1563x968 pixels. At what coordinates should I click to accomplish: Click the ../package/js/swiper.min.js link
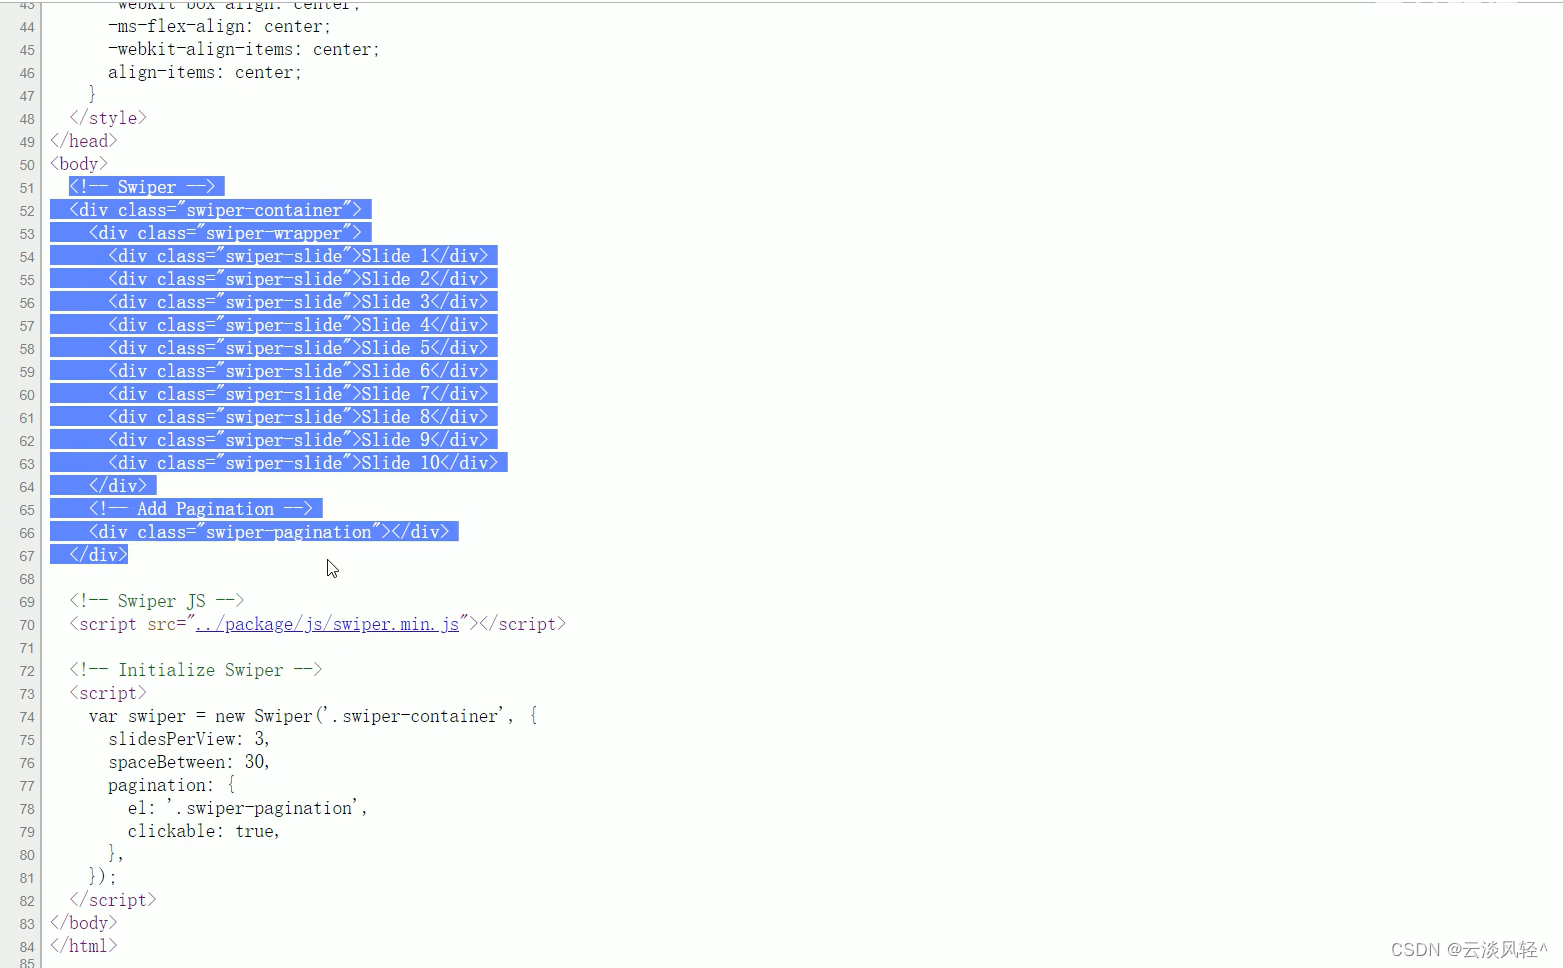327,624
